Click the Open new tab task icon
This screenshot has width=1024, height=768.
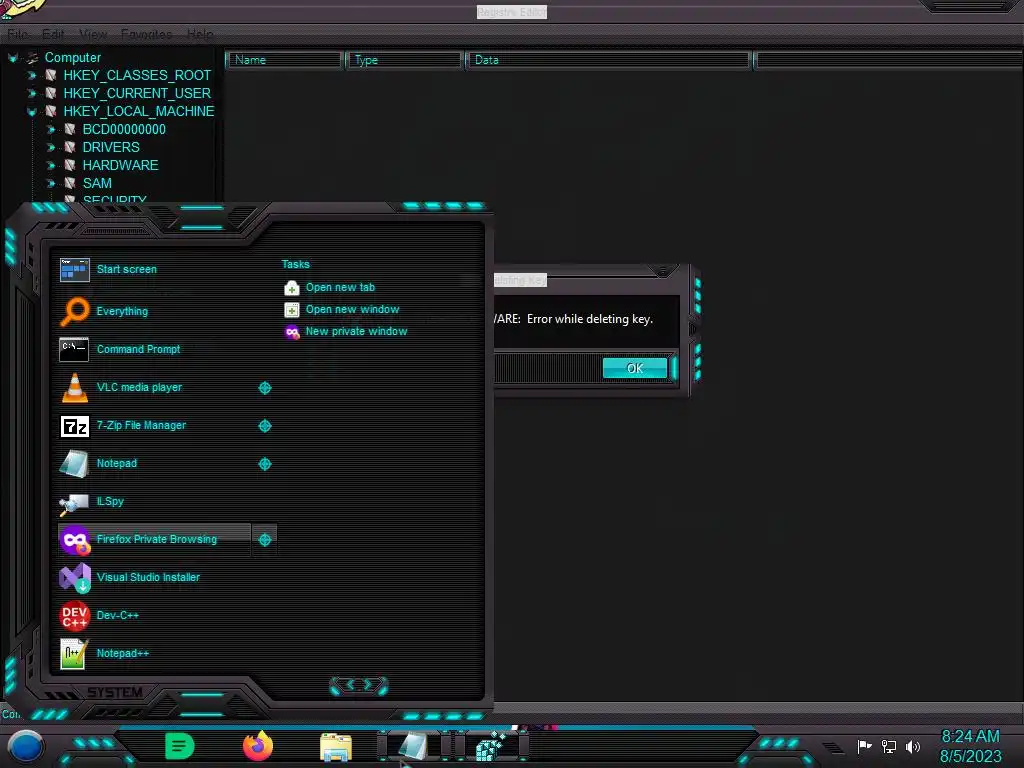[x=292, y=287]
